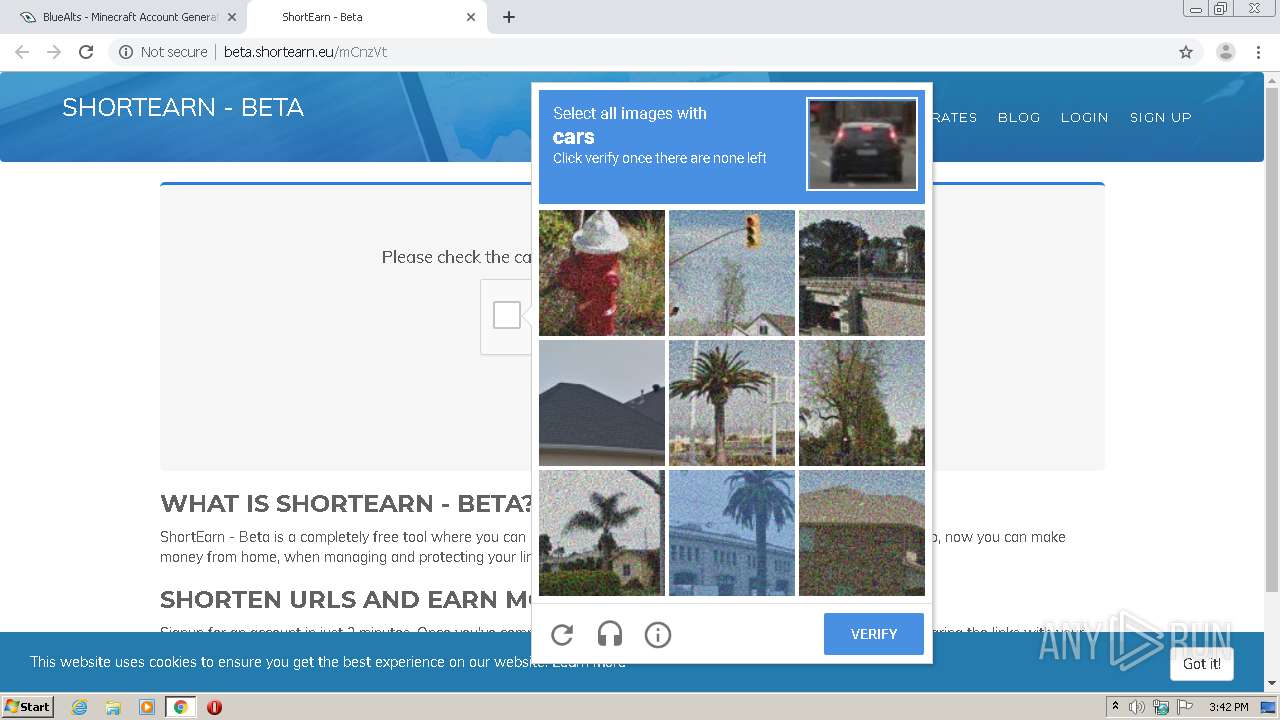Launch Internet Explorer from taskbar
1280x720 pixels.
(80, 707)
